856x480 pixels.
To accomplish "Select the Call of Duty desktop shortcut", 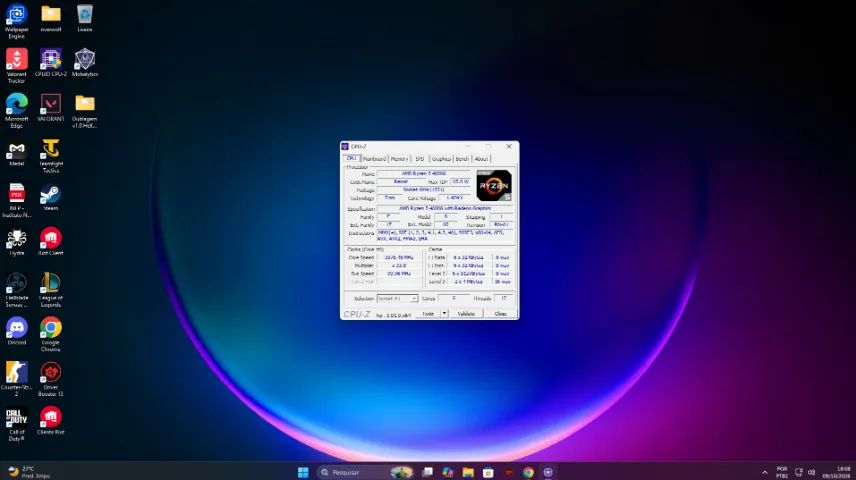I will coord(16,424).
